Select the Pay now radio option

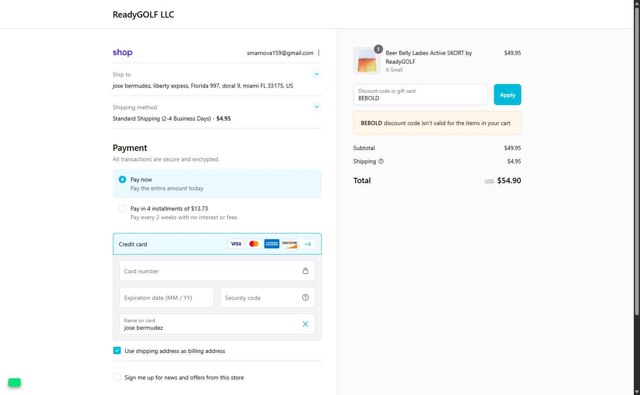pyautogui.click(x=122, y=179)
